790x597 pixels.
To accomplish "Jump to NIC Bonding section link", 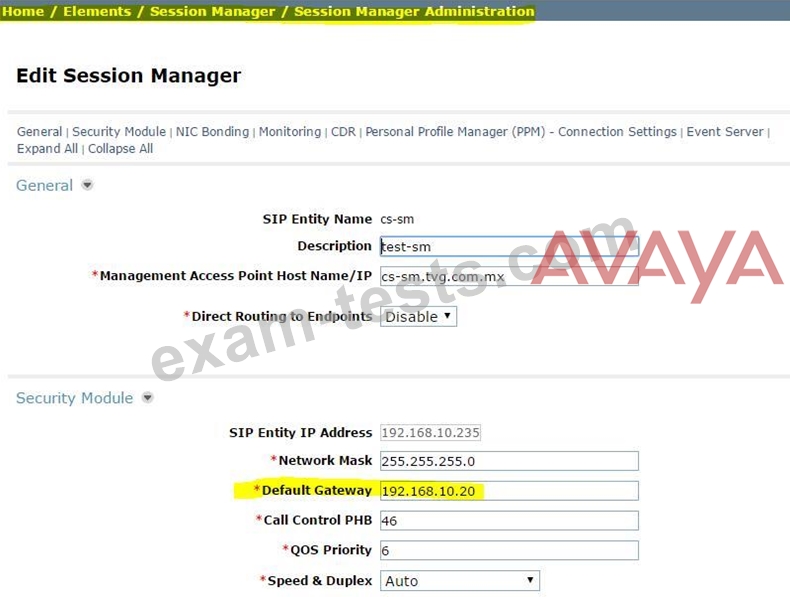I will coord(212,131).
